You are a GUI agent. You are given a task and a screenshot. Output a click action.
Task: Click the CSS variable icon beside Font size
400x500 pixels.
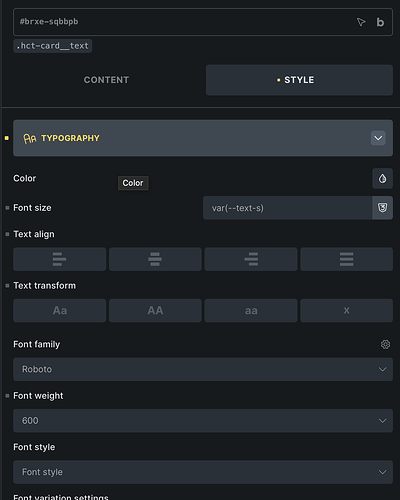(x=382, y=208)
